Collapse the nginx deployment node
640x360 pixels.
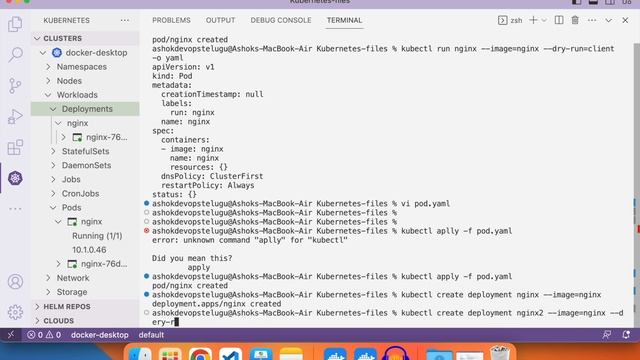tap(58, 123)
